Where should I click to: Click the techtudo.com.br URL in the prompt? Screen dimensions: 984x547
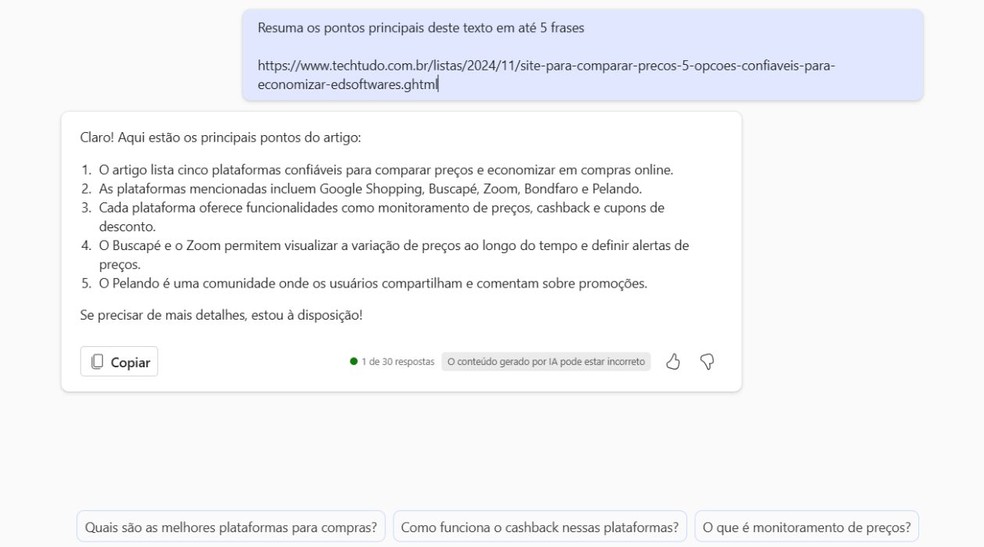[546, 75]
